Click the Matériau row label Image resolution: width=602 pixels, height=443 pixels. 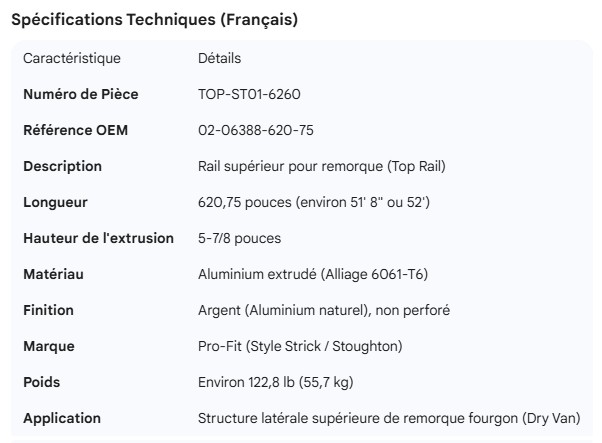click(54, 275)
